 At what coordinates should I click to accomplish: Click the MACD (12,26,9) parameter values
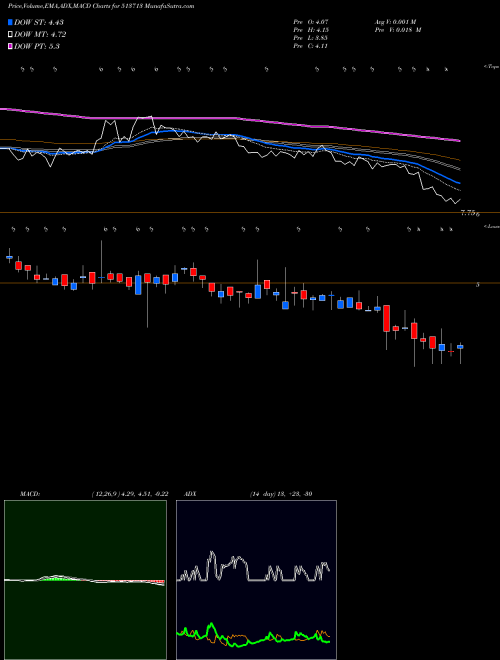(x=129, y=494)
